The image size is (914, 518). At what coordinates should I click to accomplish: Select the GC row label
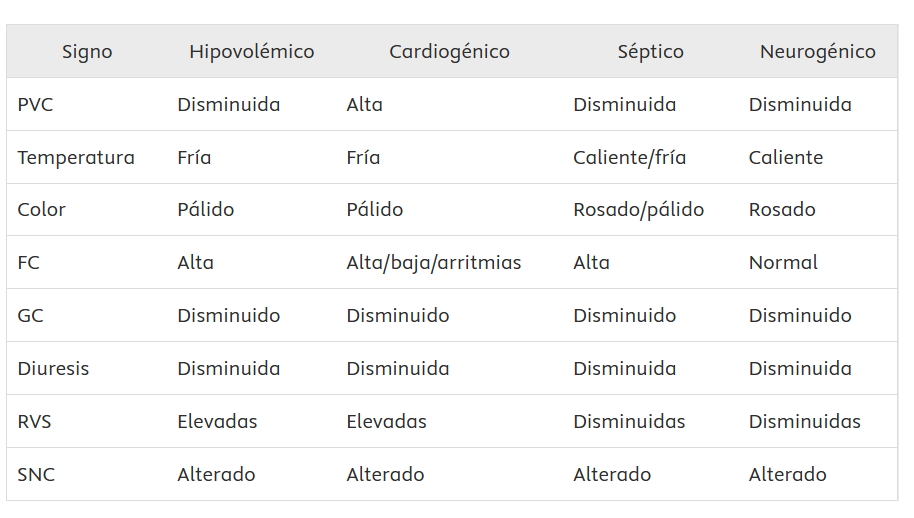click(x=30, y=316)
